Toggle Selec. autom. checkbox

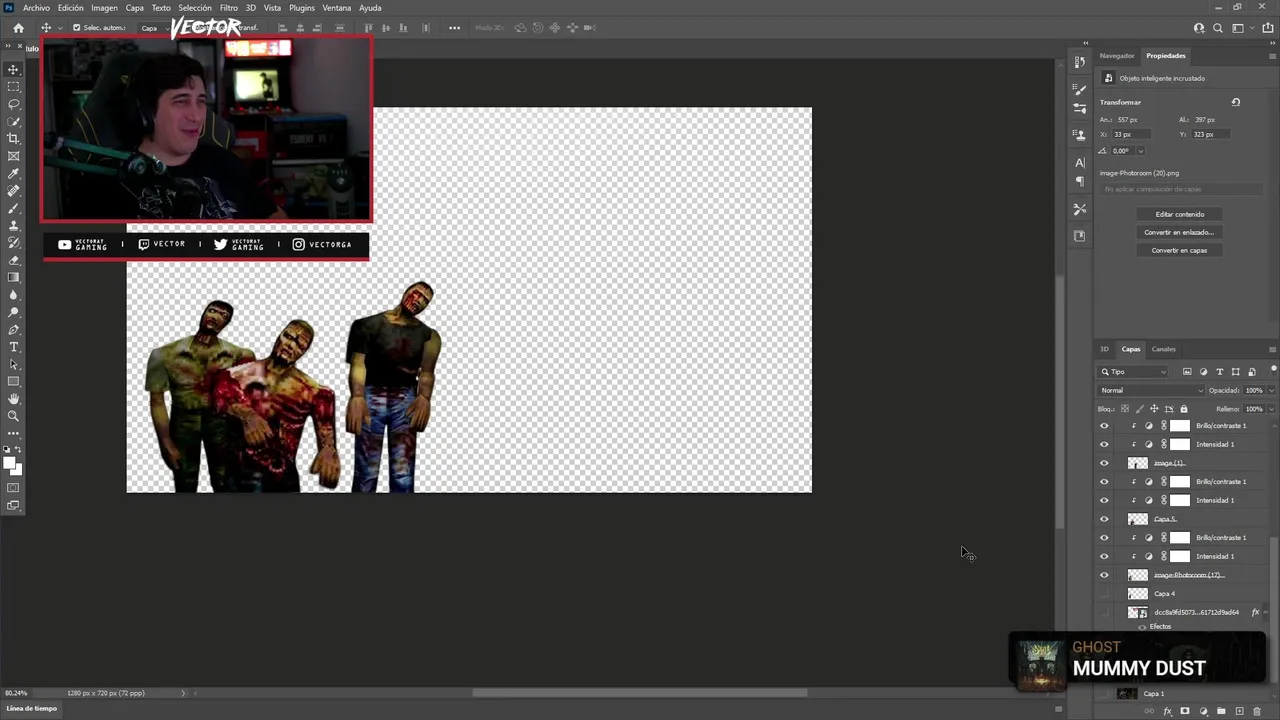click(76, 28)
